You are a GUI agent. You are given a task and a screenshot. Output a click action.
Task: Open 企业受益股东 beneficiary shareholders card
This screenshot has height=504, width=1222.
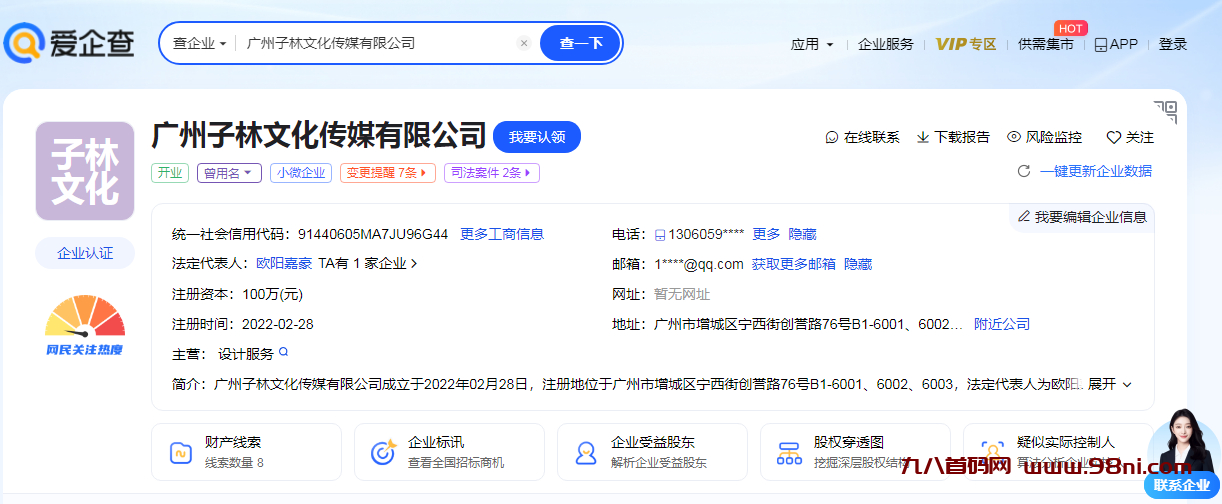click(x=652, y=452)
